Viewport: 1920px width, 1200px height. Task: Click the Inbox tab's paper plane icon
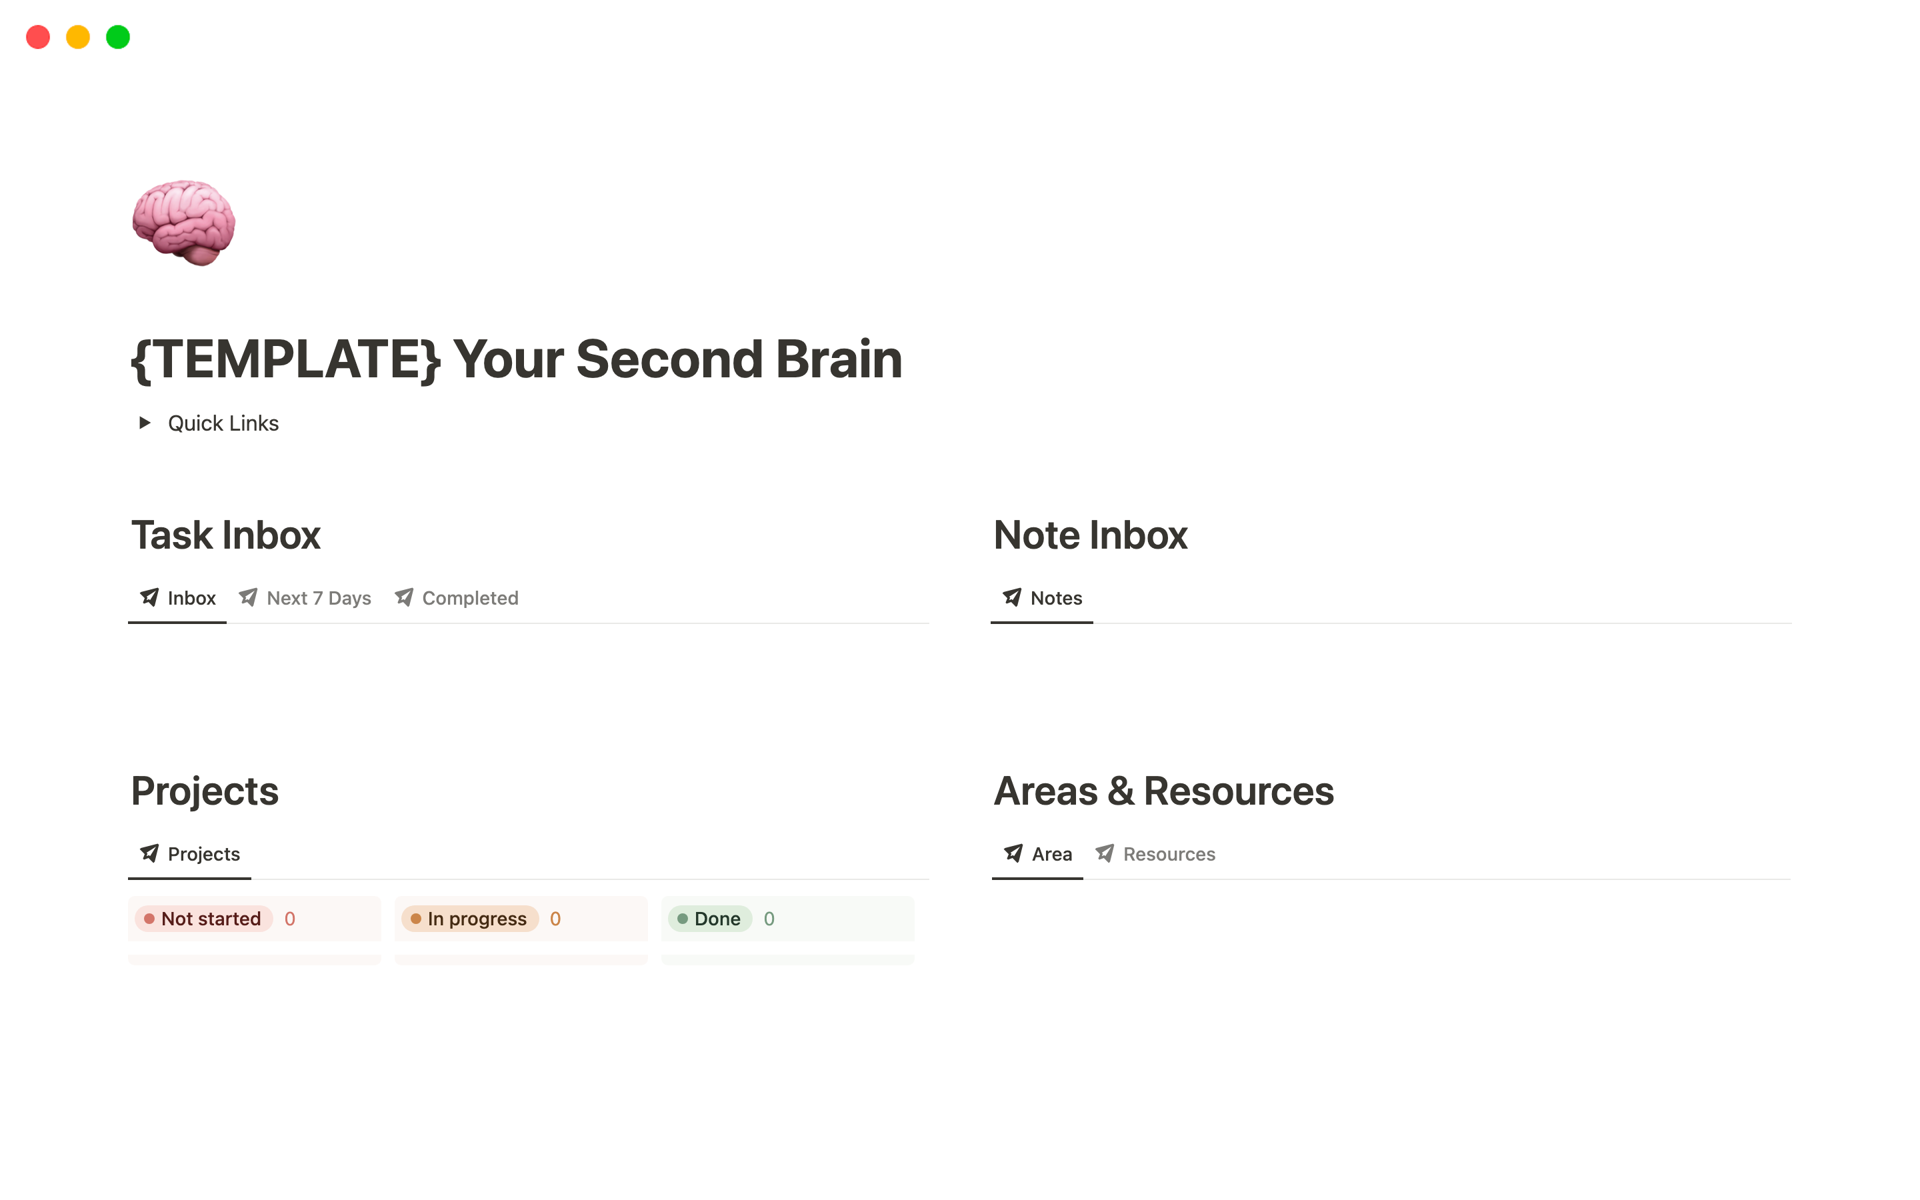coord(149,597)
